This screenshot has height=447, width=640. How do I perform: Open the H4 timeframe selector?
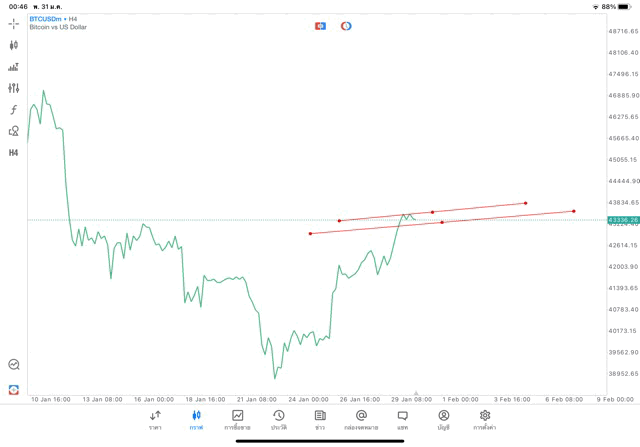pos(14,152)
